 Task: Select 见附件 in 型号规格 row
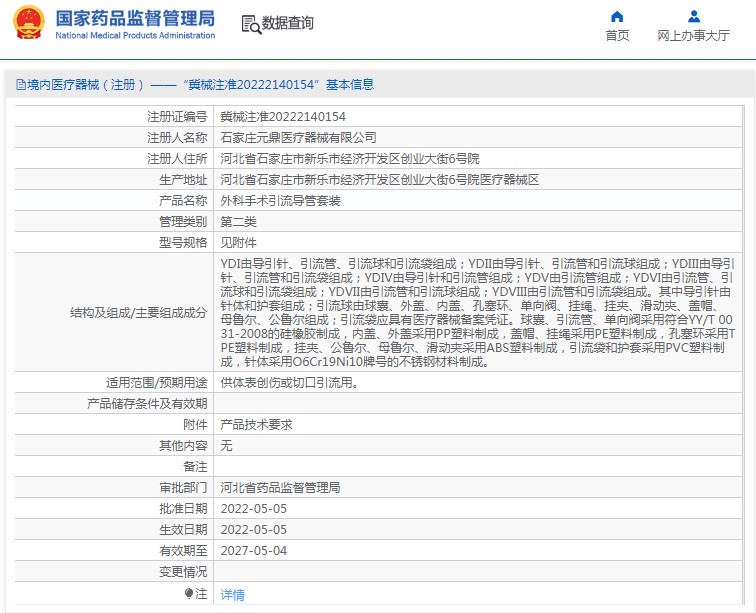[x=239, y=243]
